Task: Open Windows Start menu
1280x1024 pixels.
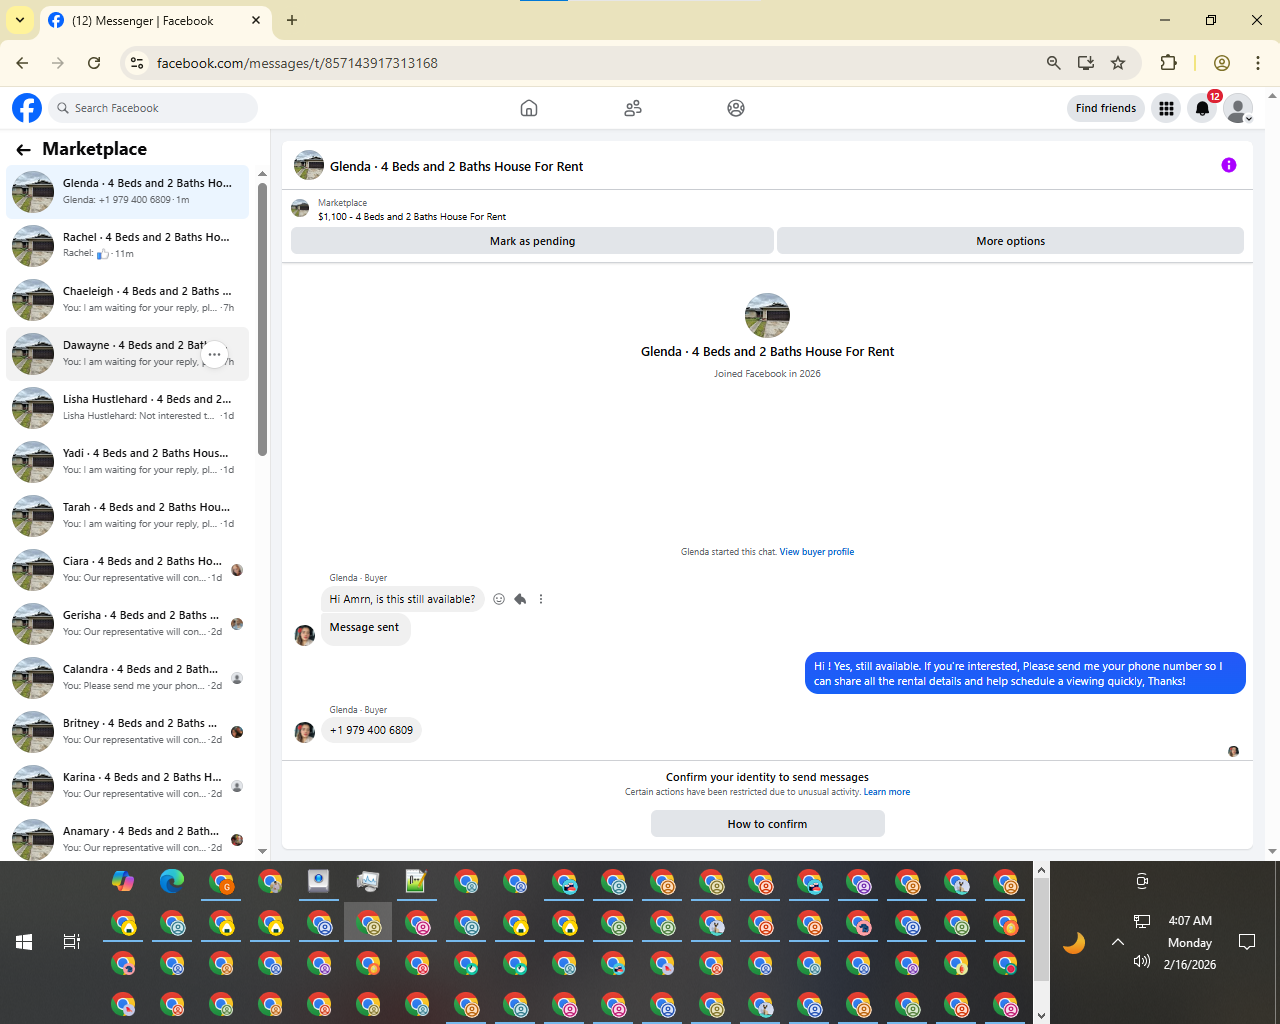Action: click(24, 942)
